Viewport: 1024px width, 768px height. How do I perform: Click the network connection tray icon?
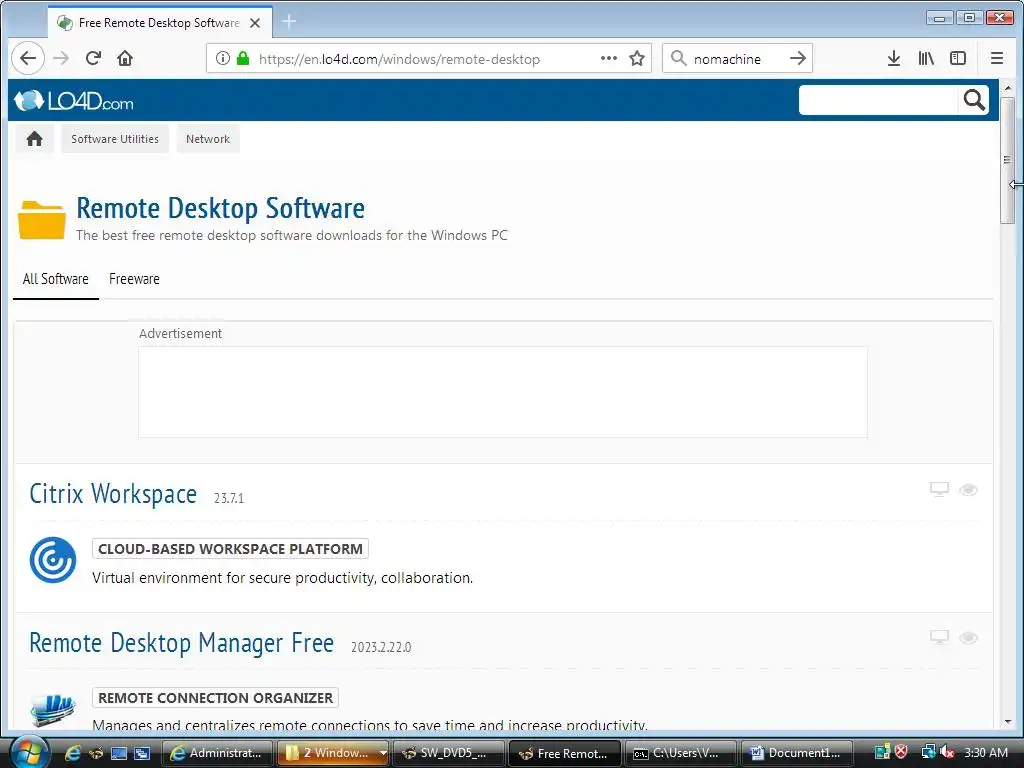coord(928,752)
